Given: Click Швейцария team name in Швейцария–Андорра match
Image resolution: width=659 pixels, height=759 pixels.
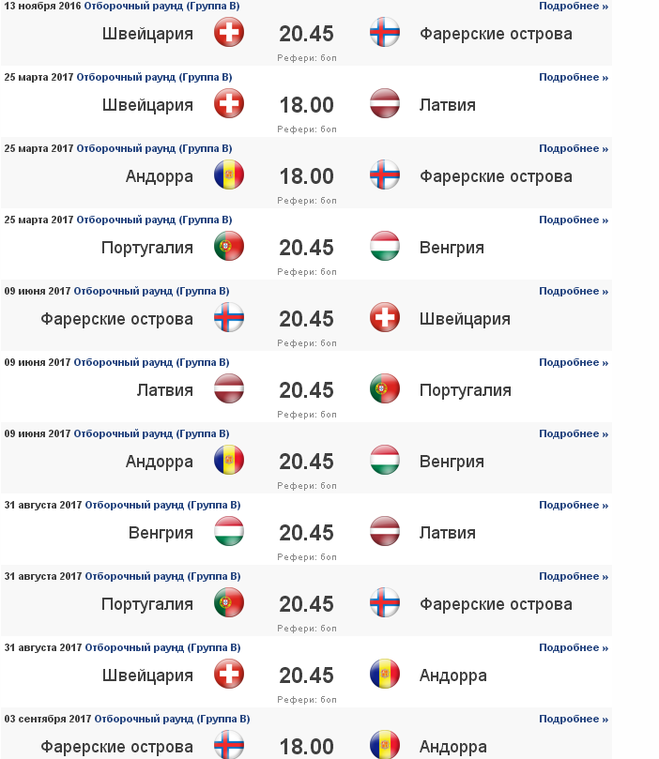Looking at the screenshot, I should tap(147, 675).
